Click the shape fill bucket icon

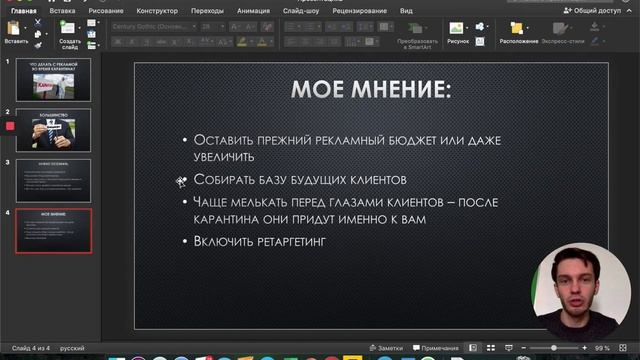(x=595, y=27)
